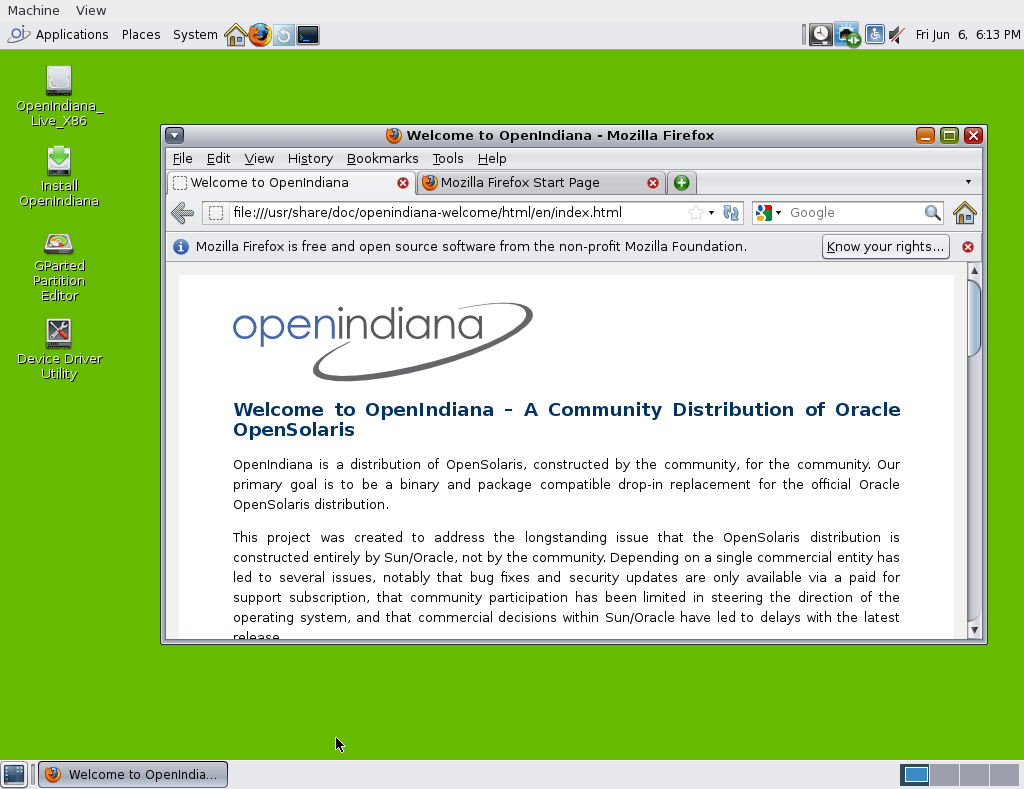The width and height of the screenshot is (1024, 789).
Task: Open a new tab with plus button
Action: coord(682,183)
